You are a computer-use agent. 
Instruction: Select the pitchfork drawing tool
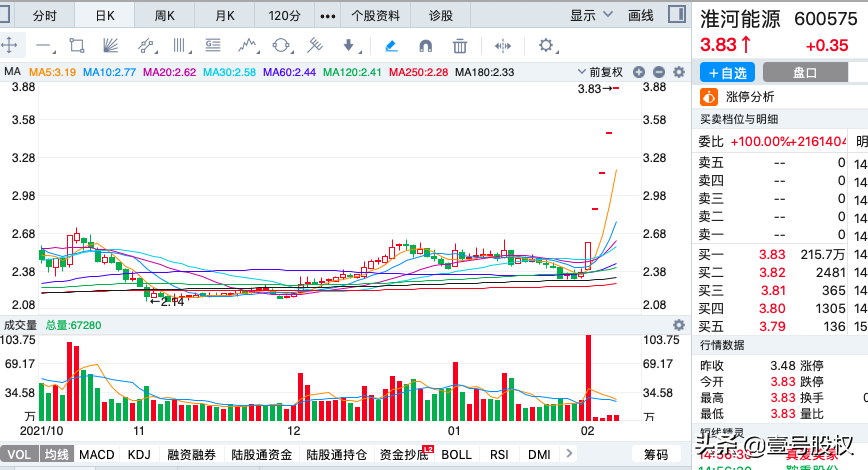[315, 45]
